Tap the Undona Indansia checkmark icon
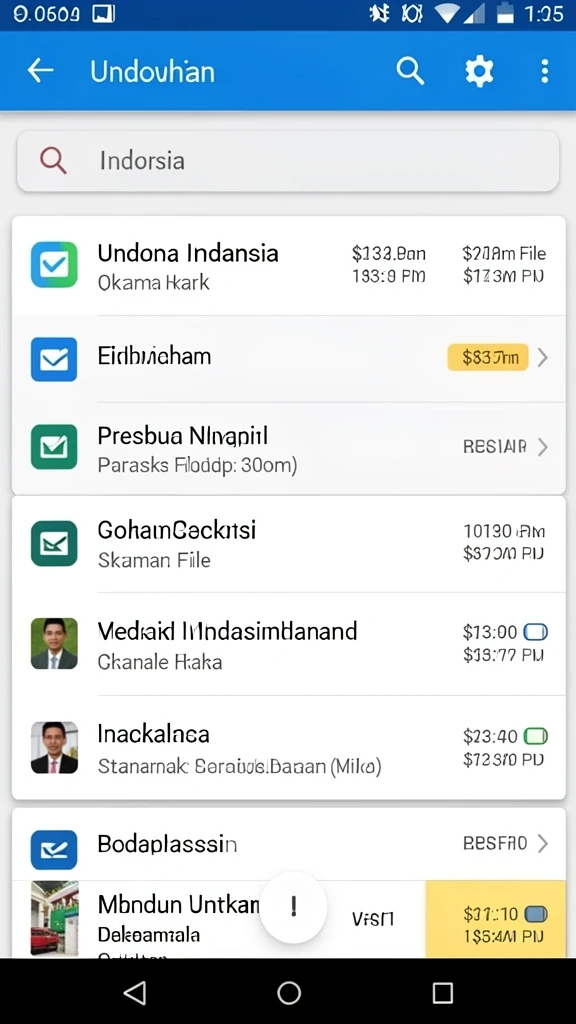576x1024 pixels. 54,264
